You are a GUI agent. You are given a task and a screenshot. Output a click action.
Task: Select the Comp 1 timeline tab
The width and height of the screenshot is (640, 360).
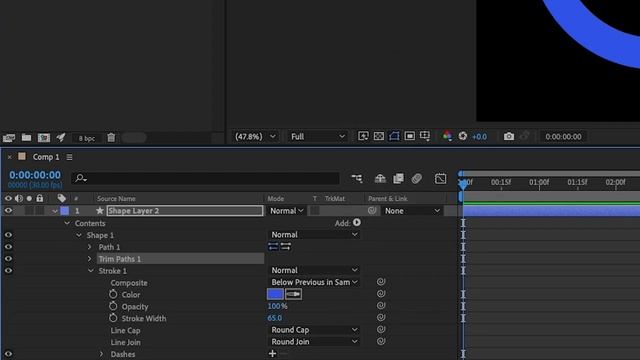46,157
